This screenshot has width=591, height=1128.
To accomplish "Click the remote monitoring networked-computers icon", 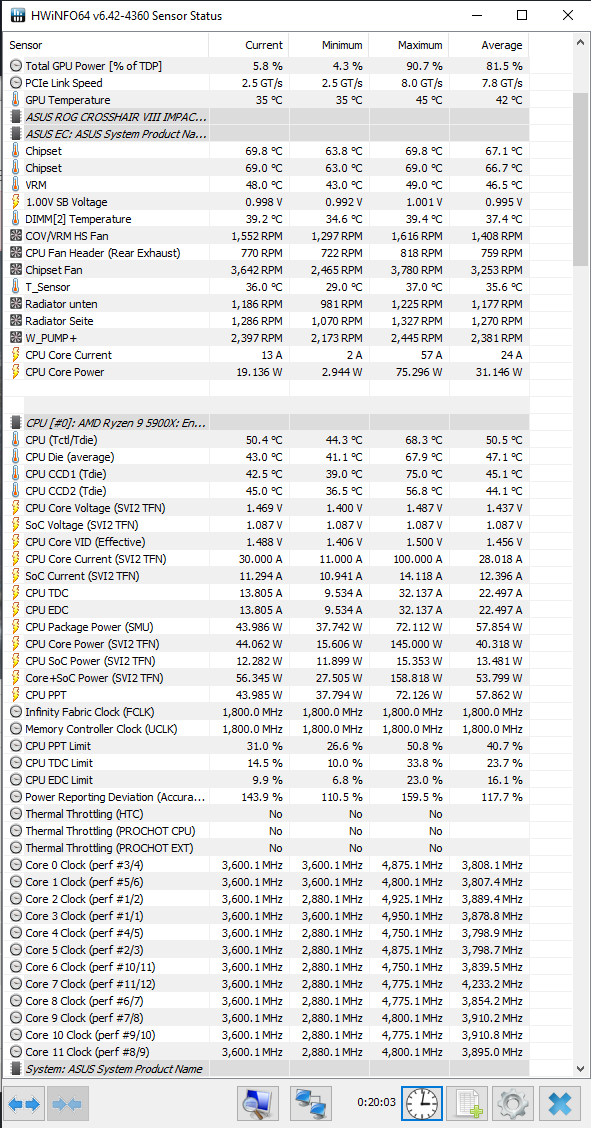I will pyautogui.click(x=310, y=1103).
